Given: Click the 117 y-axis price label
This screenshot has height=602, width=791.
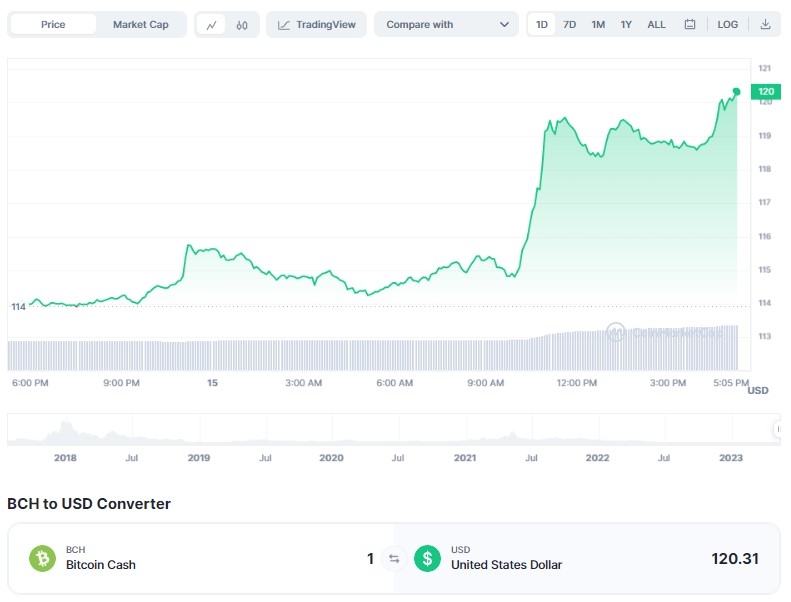Looking at the screenshot, I should pos(765,202).
